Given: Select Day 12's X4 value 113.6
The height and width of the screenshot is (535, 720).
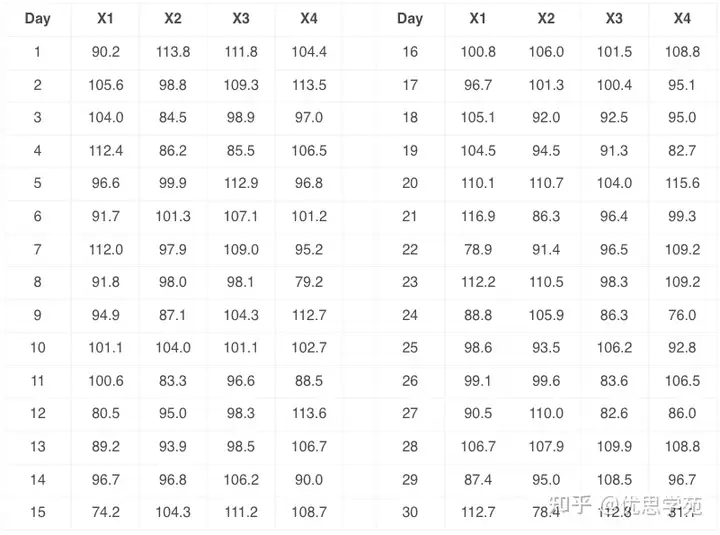Looking at the screenshot, I should tap(309, 413).
